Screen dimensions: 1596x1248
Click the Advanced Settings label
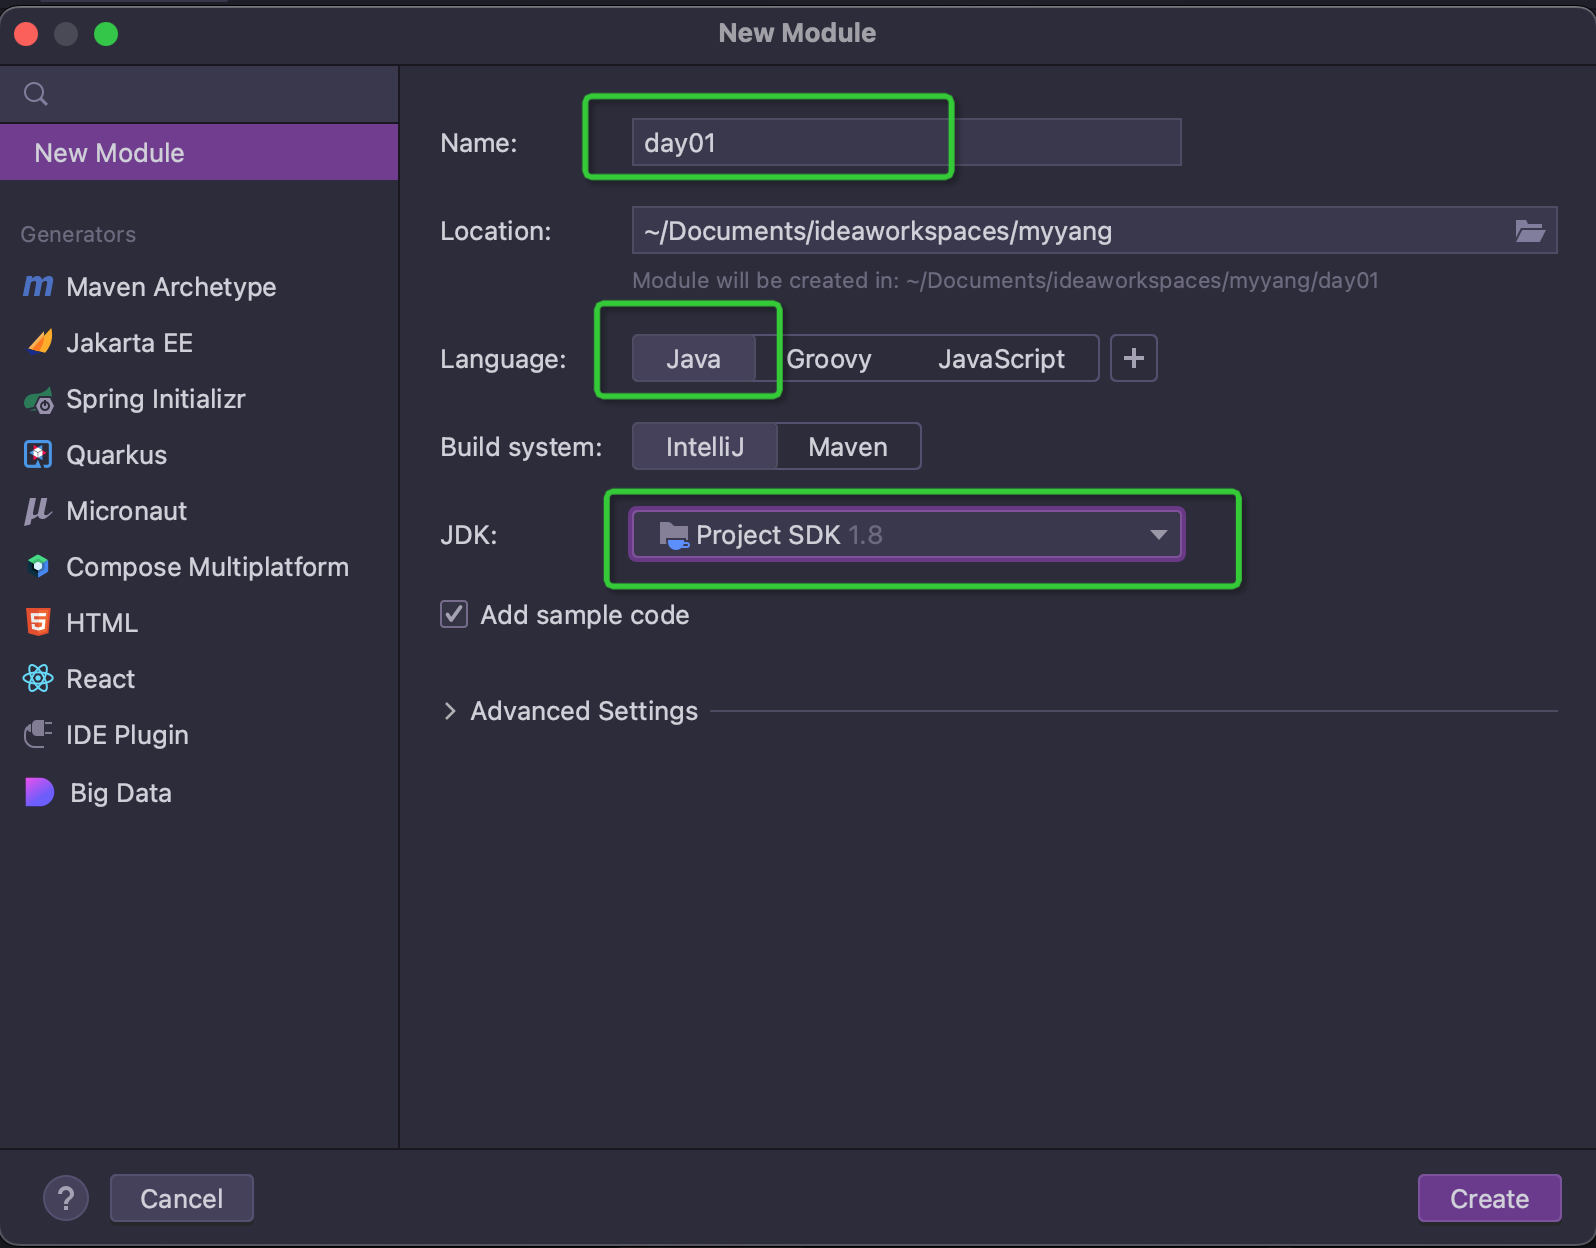[584, 711]
